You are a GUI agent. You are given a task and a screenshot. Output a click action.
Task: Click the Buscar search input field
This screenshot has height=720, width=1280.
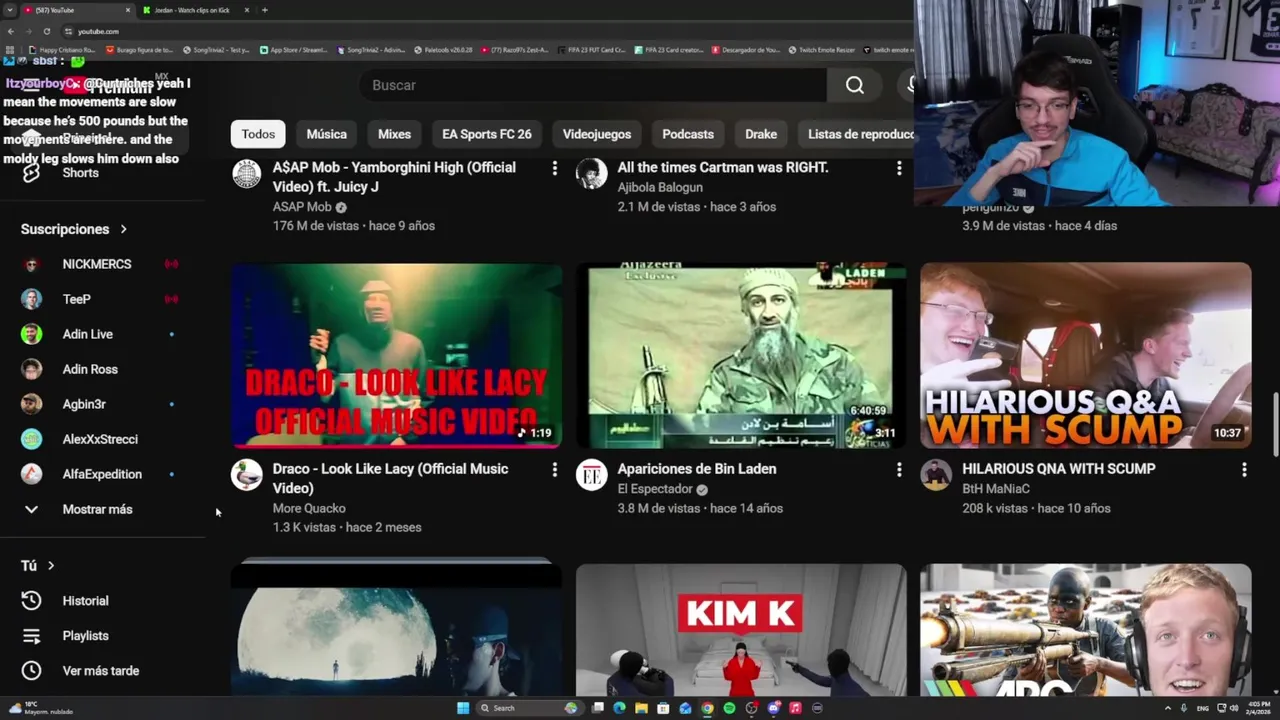point(593,85)
